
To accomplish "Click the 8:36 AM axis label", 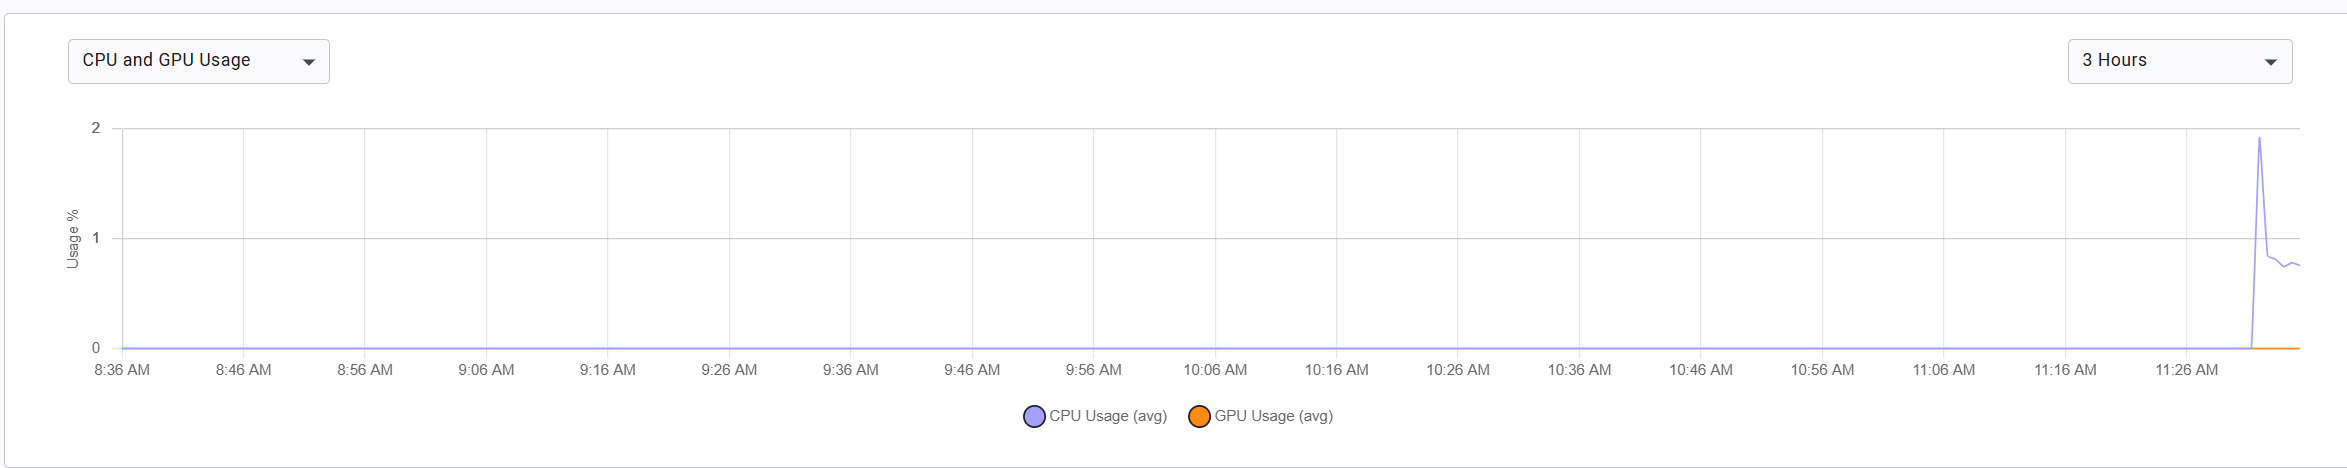I will pyautogui.click(x=122, y=370).
